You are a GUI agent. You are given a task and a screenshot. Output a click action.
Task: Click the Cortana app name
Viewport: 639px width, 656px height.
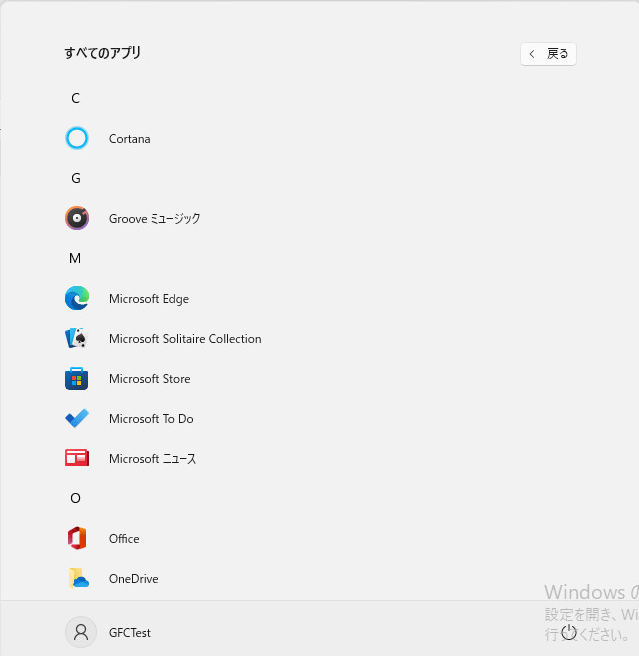coord(130,138)
